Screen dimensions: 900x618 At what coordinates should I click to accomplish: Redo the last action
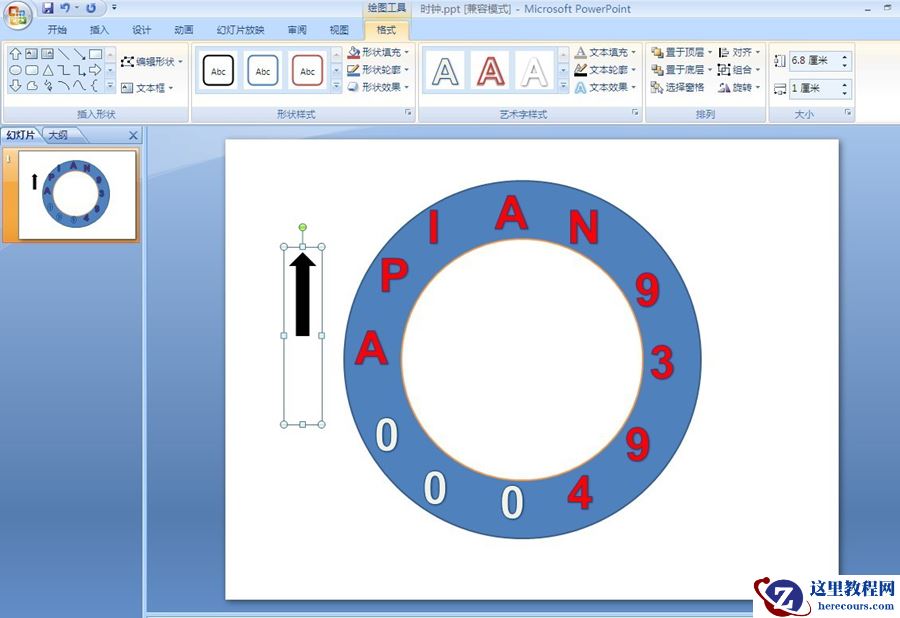[x=91, y=8]
